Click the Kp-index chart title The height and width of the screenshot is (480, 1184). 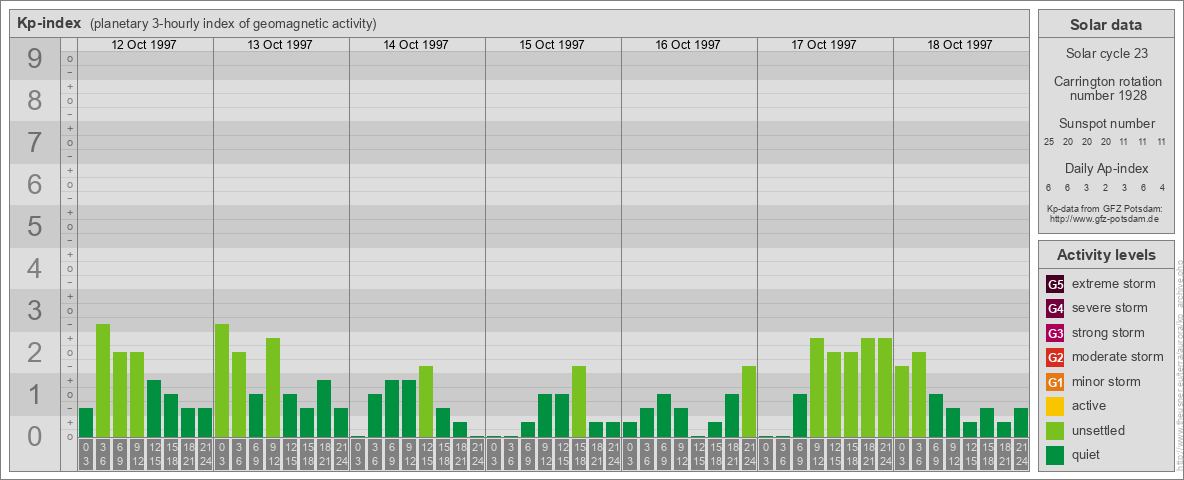pos(49,23)
